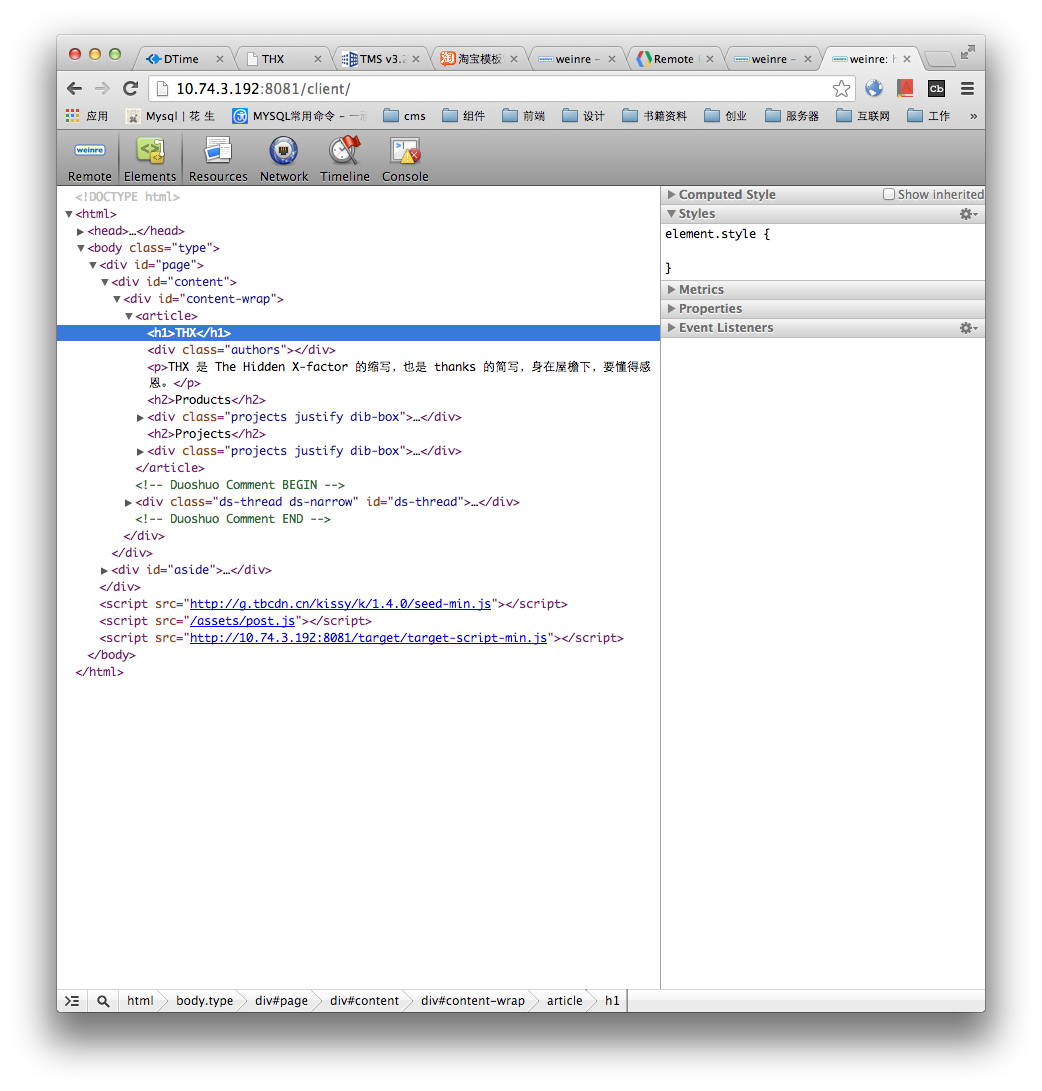This screenshot has height=1091, width=1042.
Task: Open the Resources panel
Action: [x=218, y=159]
